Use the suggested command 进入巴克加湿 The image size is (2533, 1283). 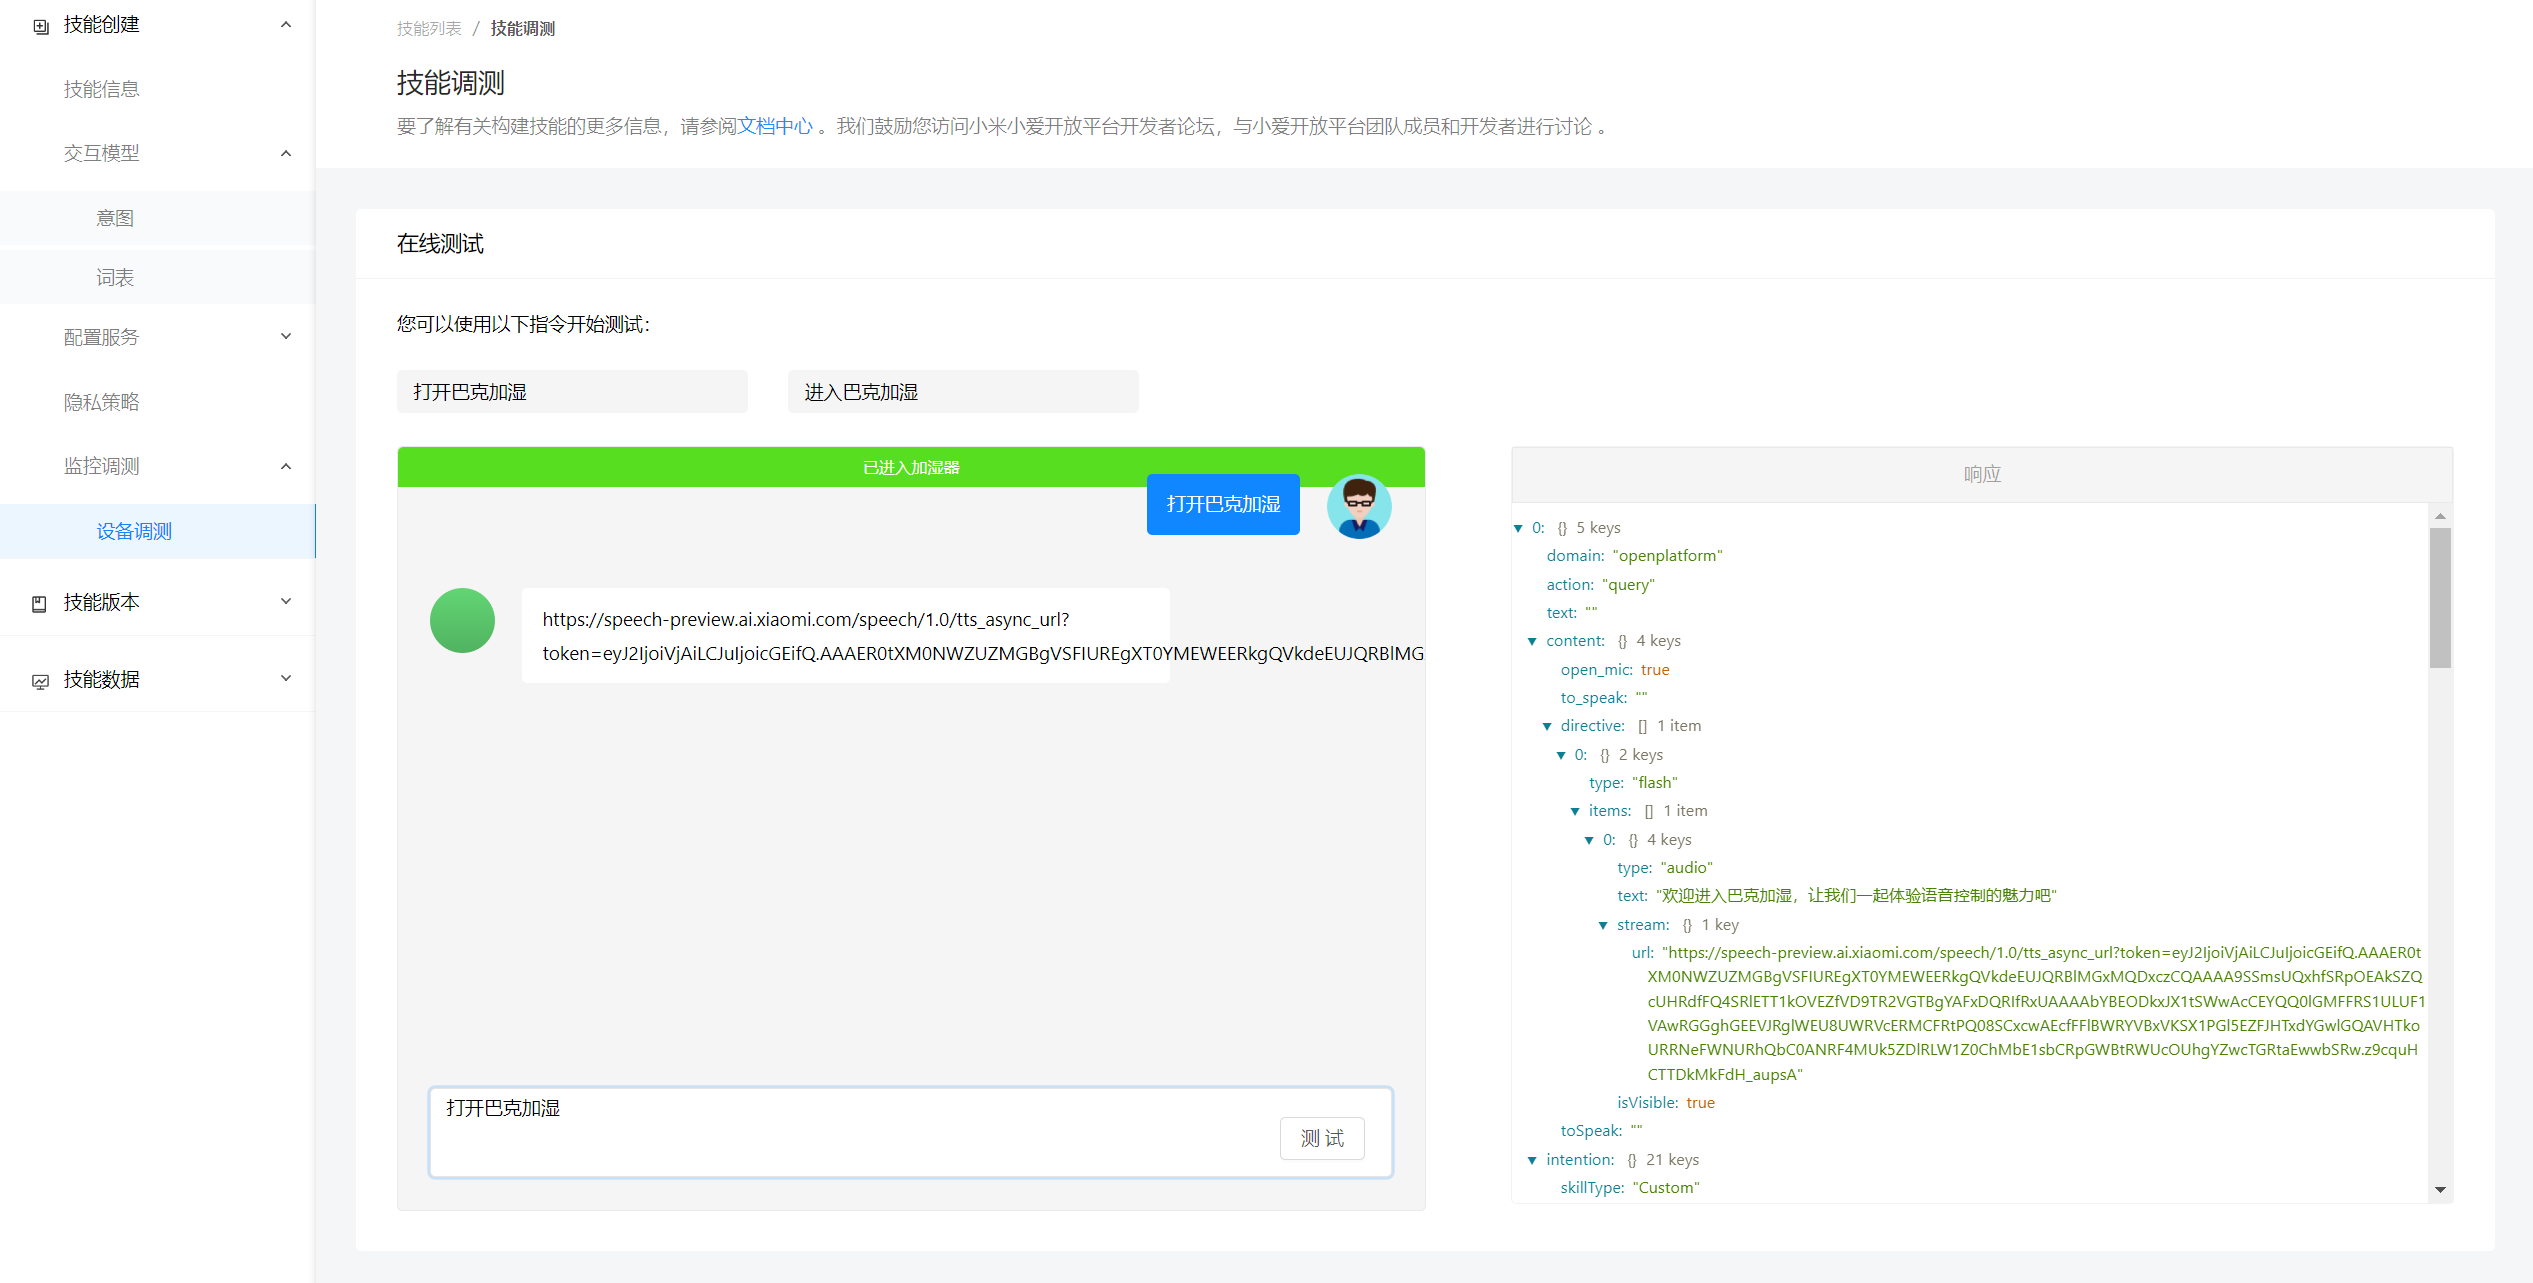(963, 392)
